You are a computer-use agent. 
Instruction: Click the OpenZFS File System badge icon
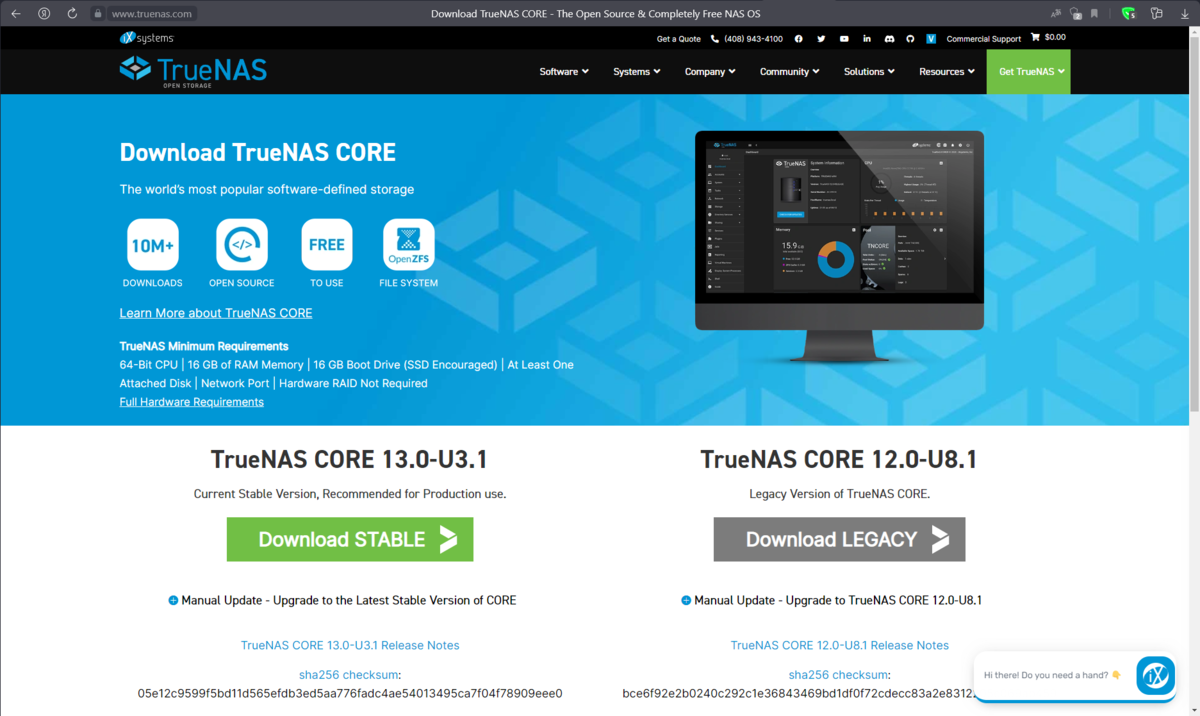[x=409, y=245]
